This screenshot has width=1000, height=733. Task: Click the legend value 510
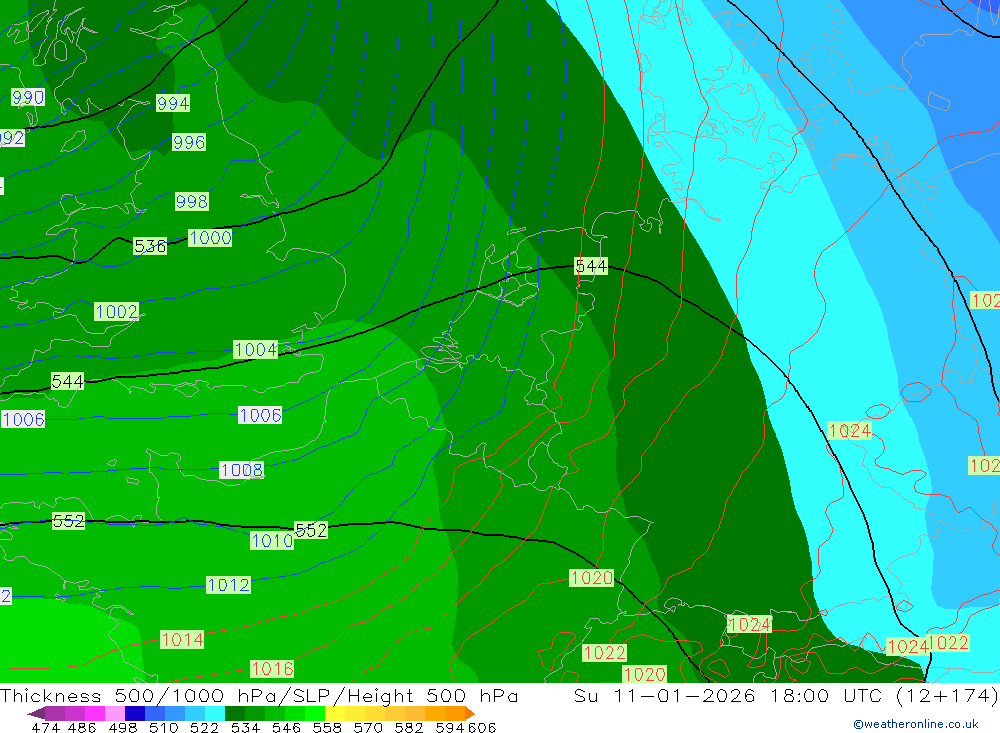(x=163, y=728)
